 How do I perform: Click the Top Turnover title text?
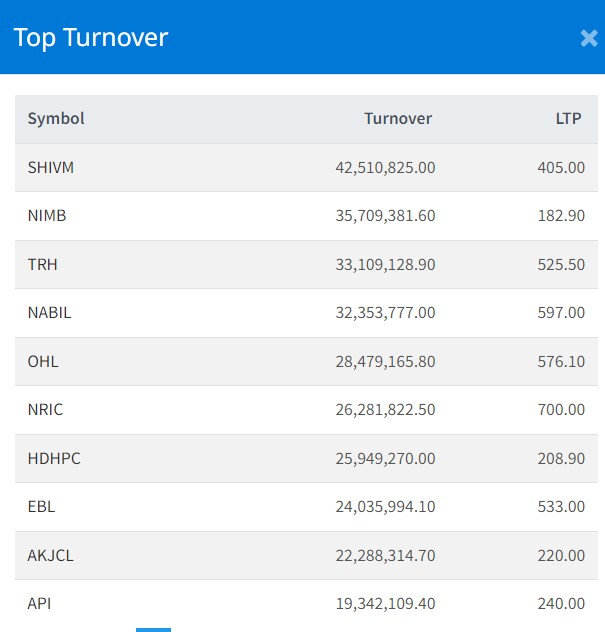[90, 38]
